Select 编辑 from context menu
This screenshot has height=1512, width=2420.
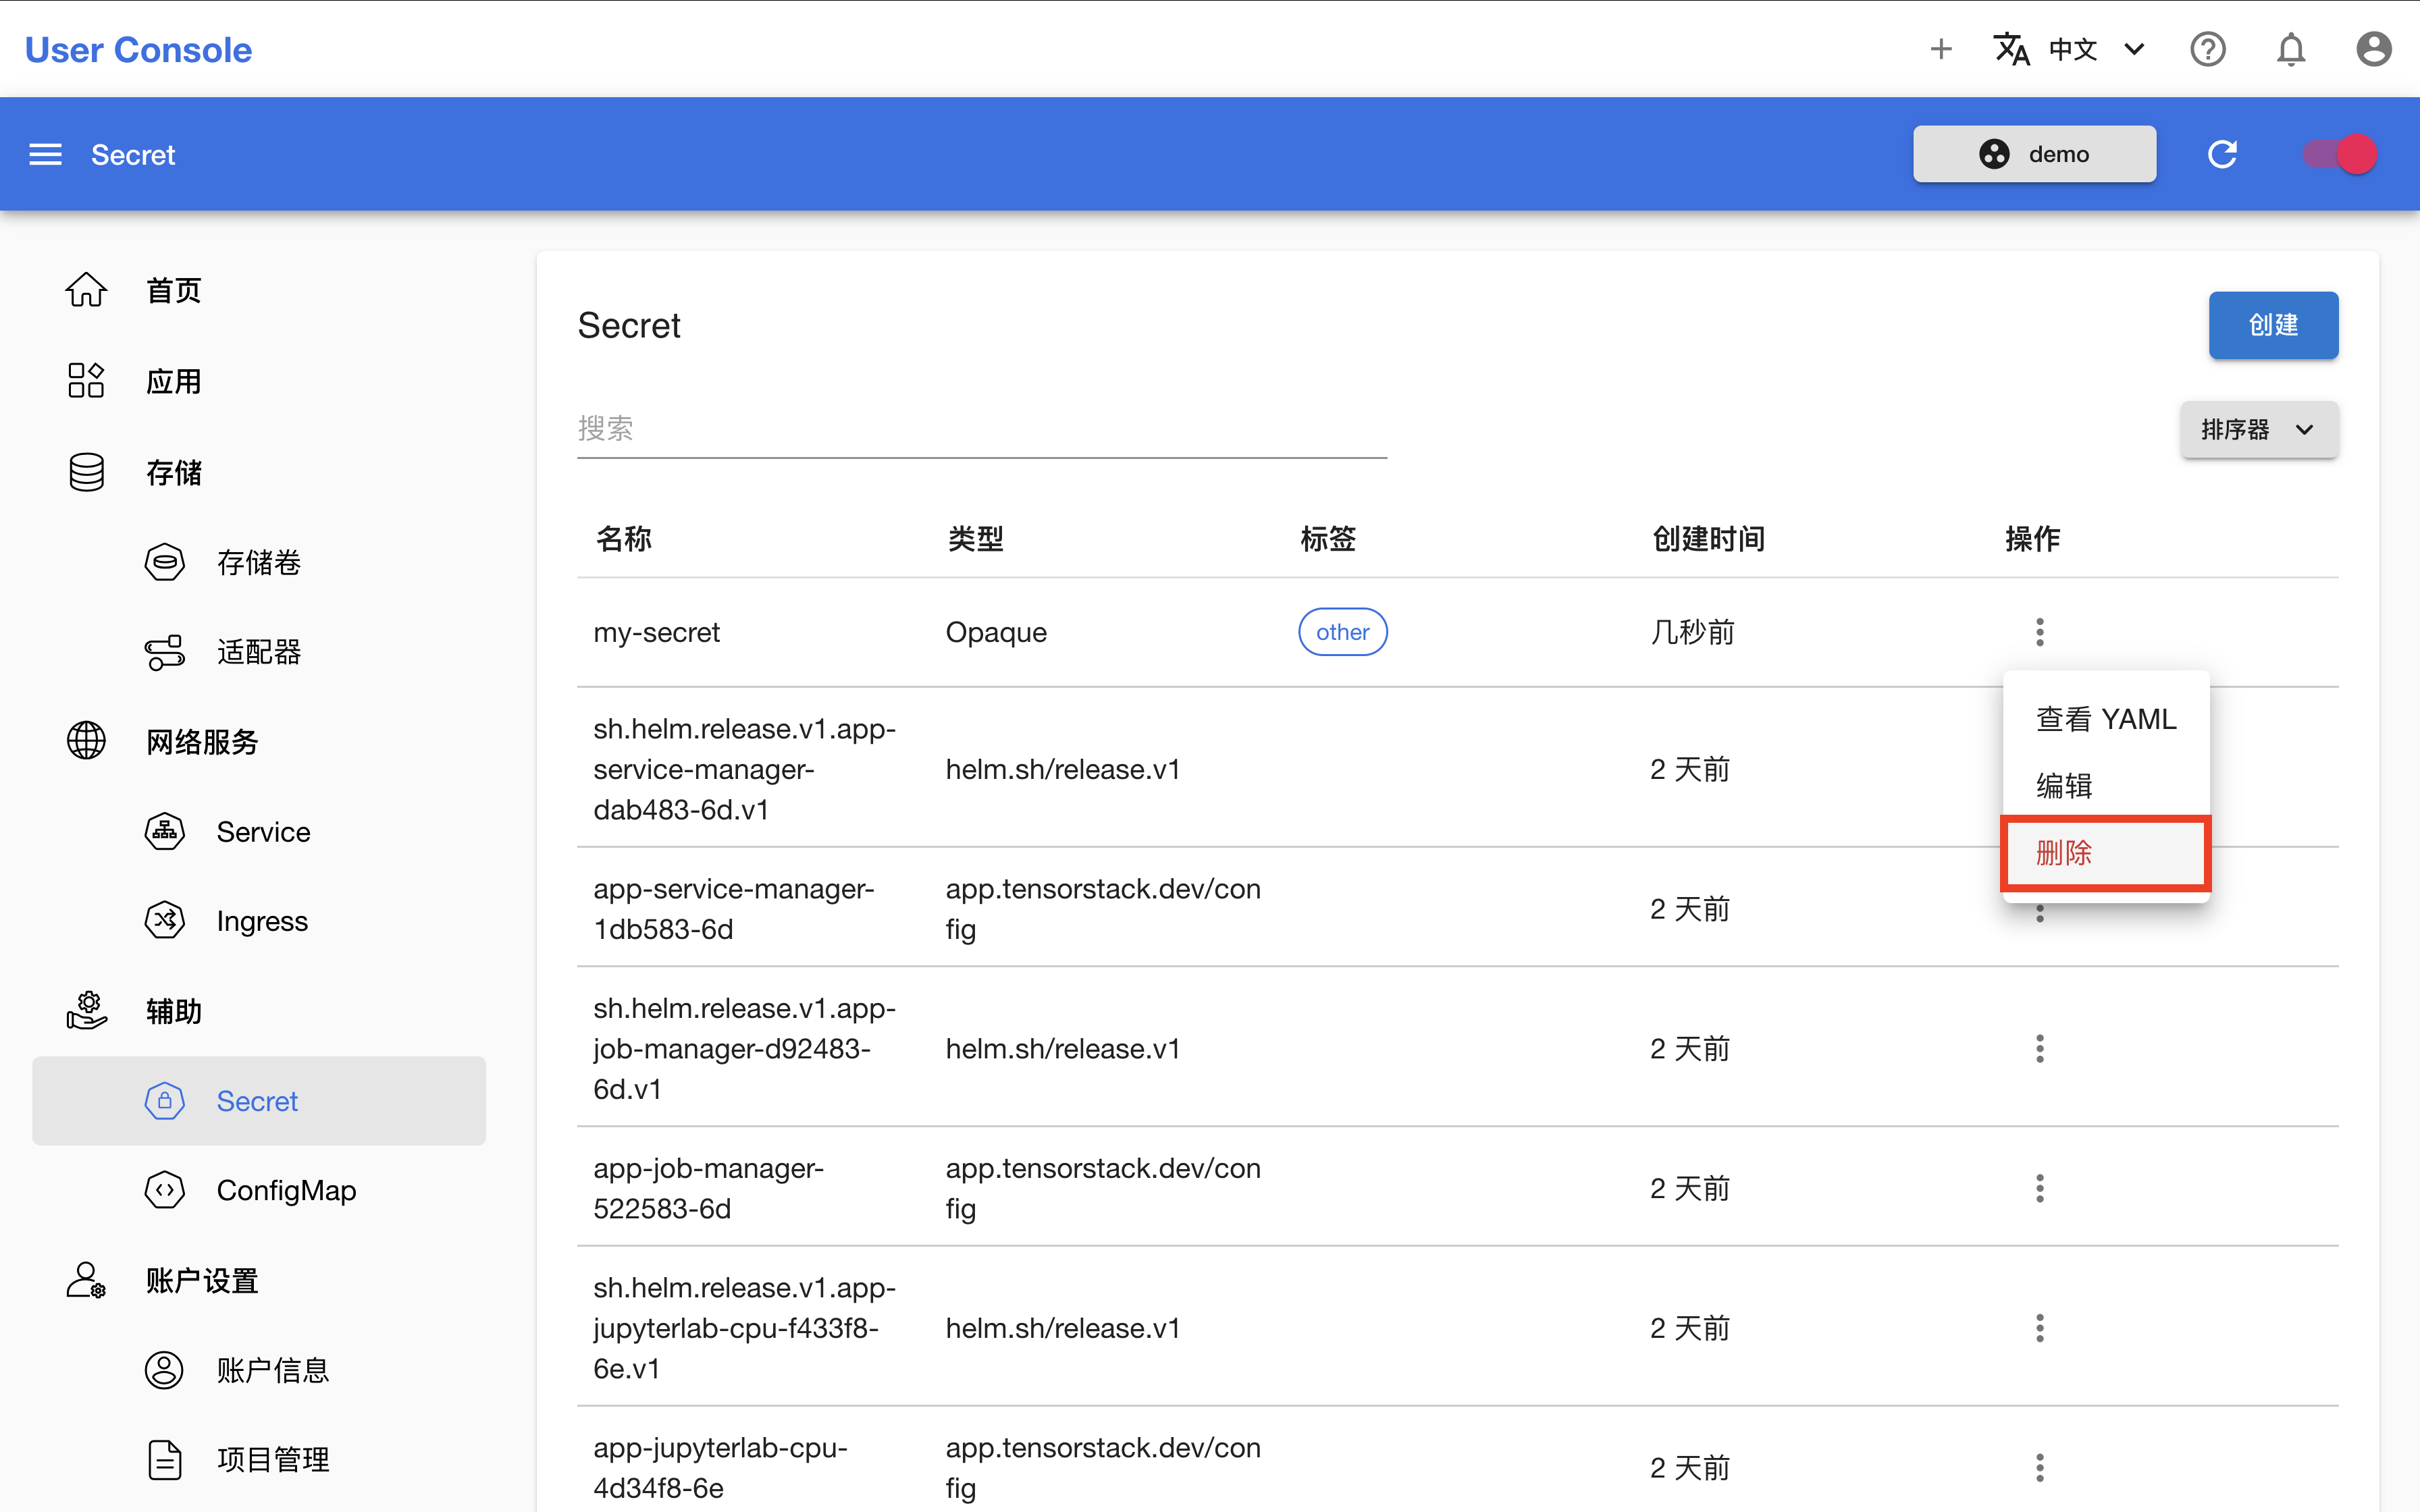pos(2106,785)
